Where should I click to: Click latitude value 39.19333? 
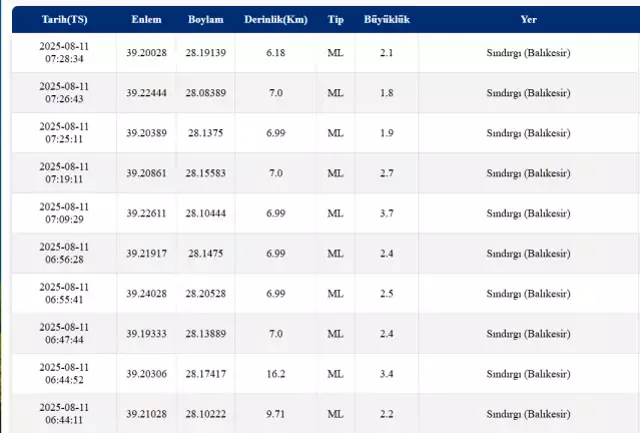coord(146,334)
